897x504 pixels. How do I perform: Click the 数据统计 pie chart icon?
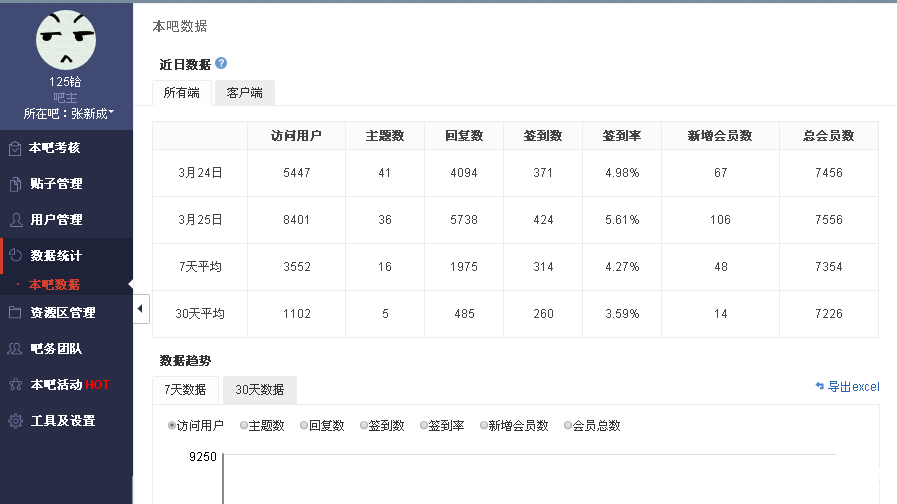15,256
